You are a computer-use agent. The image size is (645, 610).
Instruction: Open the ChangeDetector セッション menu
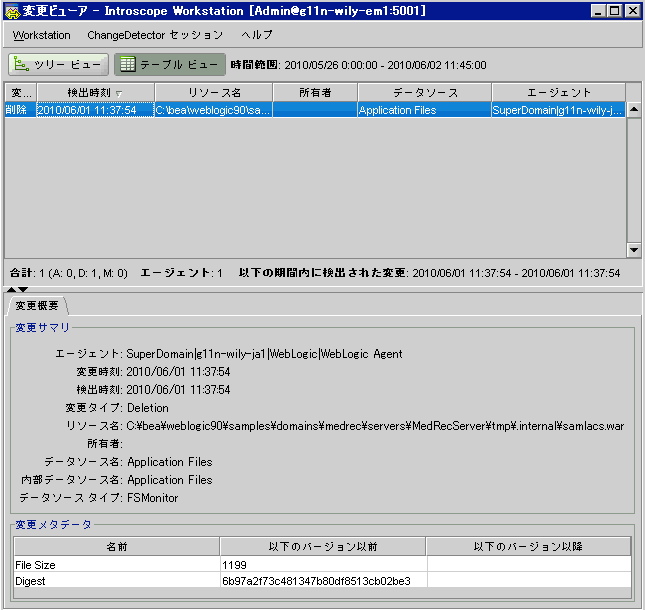(155, 35)
